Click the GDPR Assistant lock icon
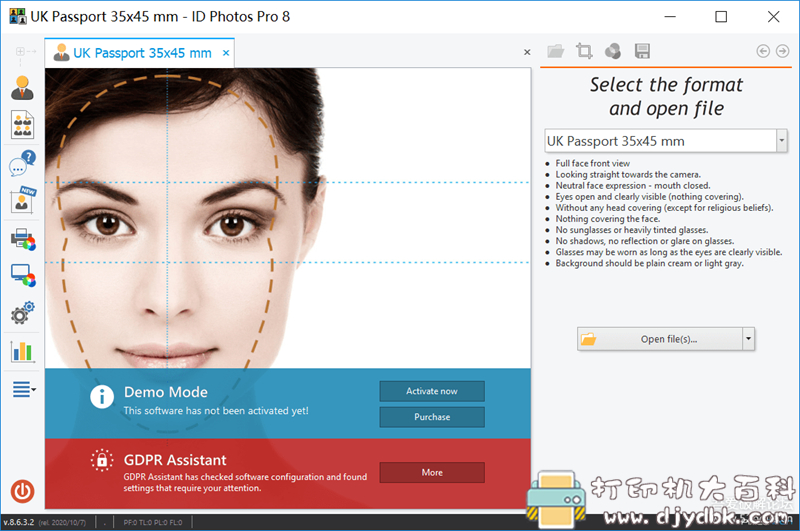 coord(102,460)
